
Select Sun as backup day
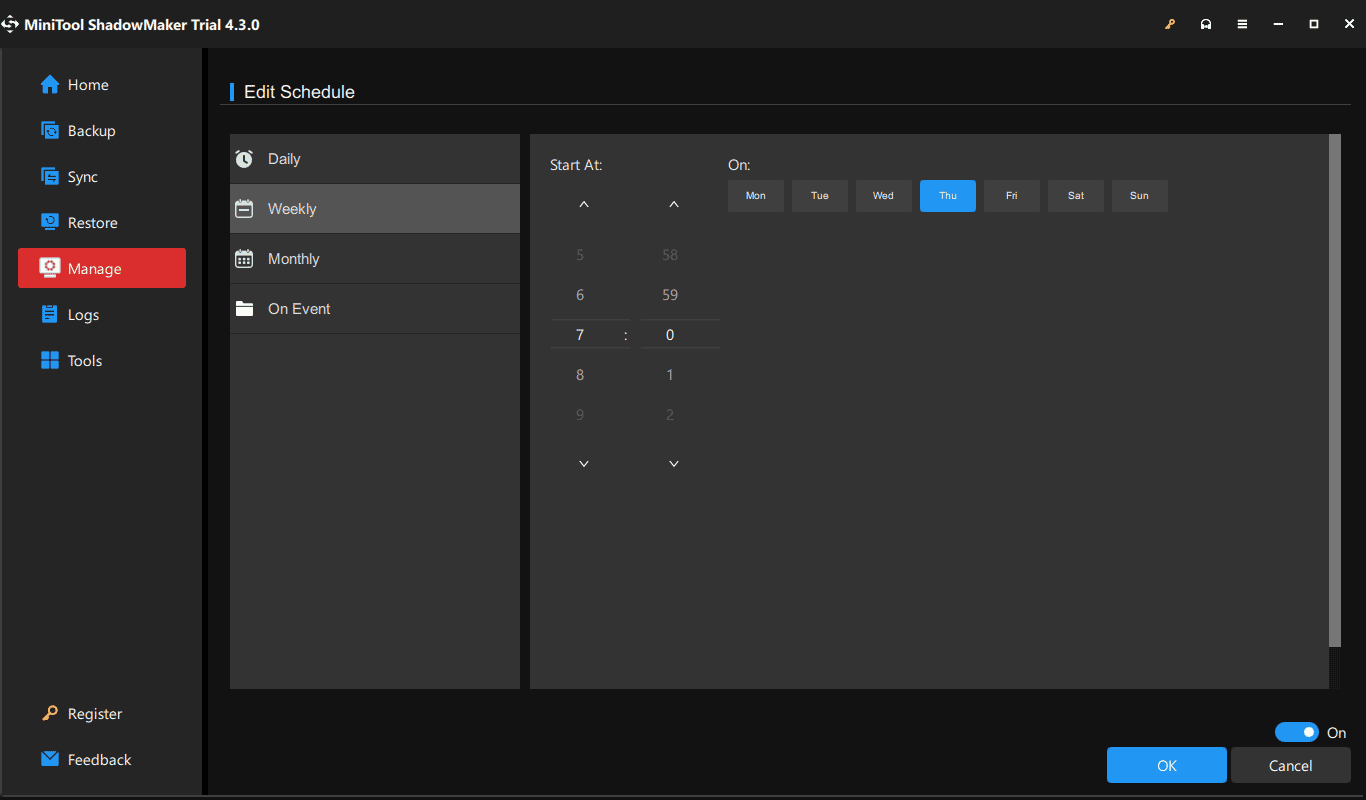1140,196
